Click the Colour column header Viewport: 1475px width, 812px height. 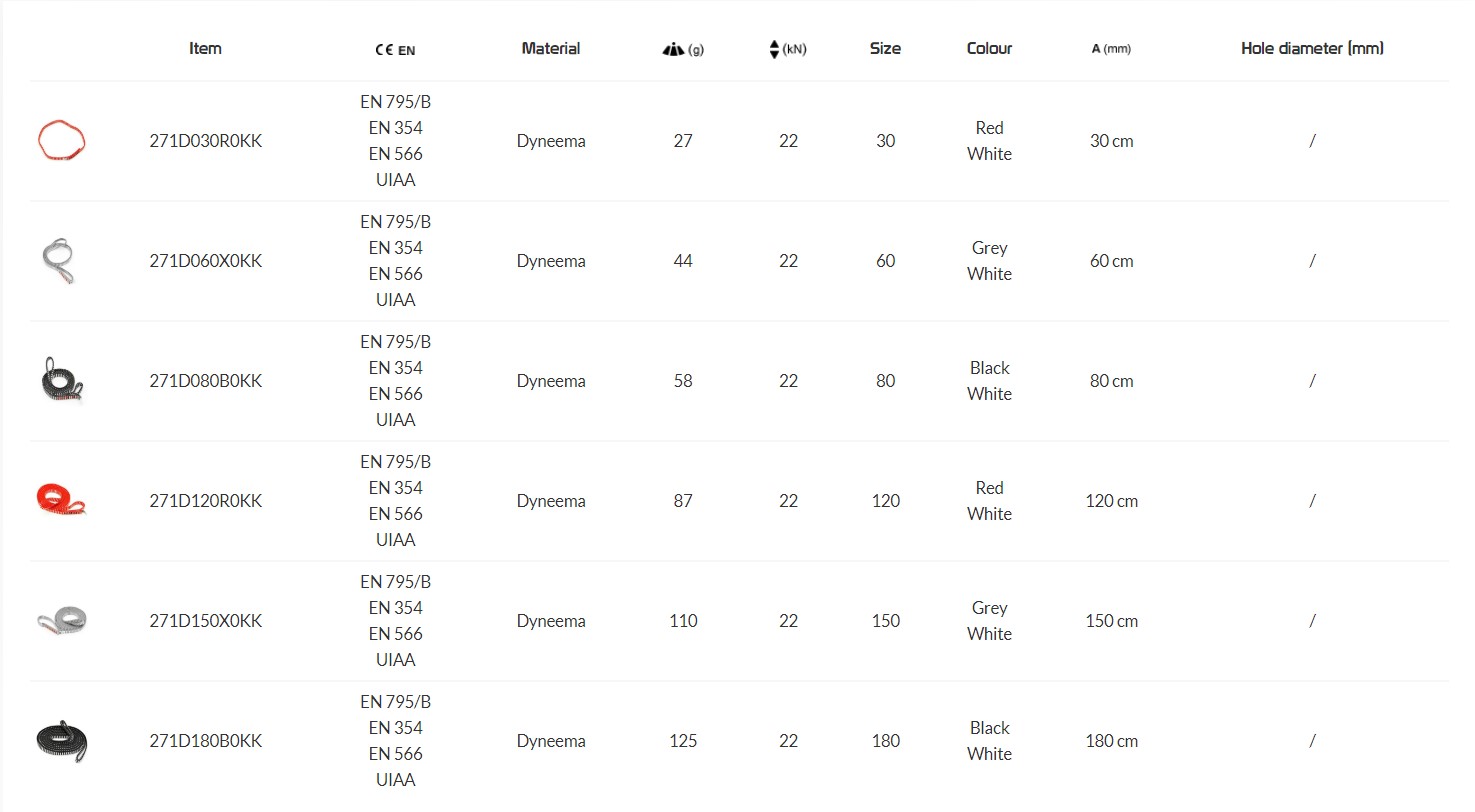(989, 48)
